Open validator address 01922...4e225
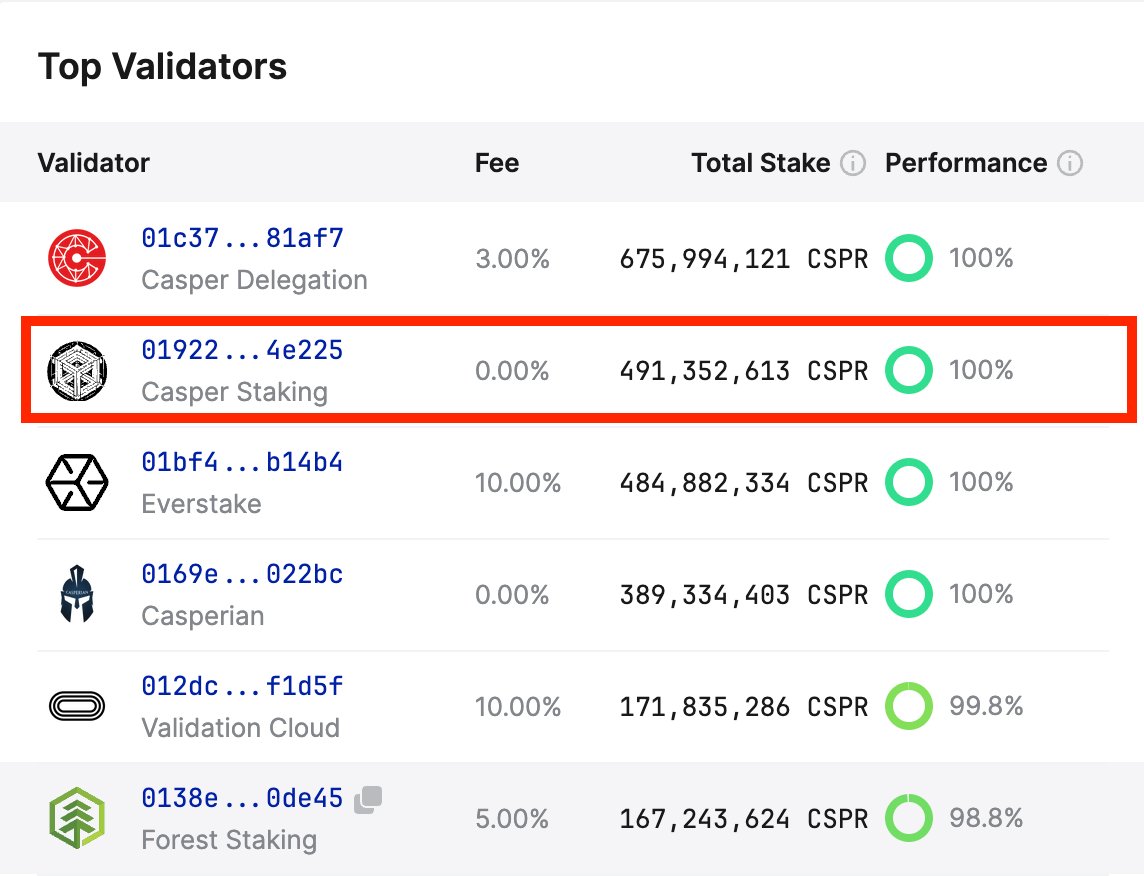 [242, 350]
